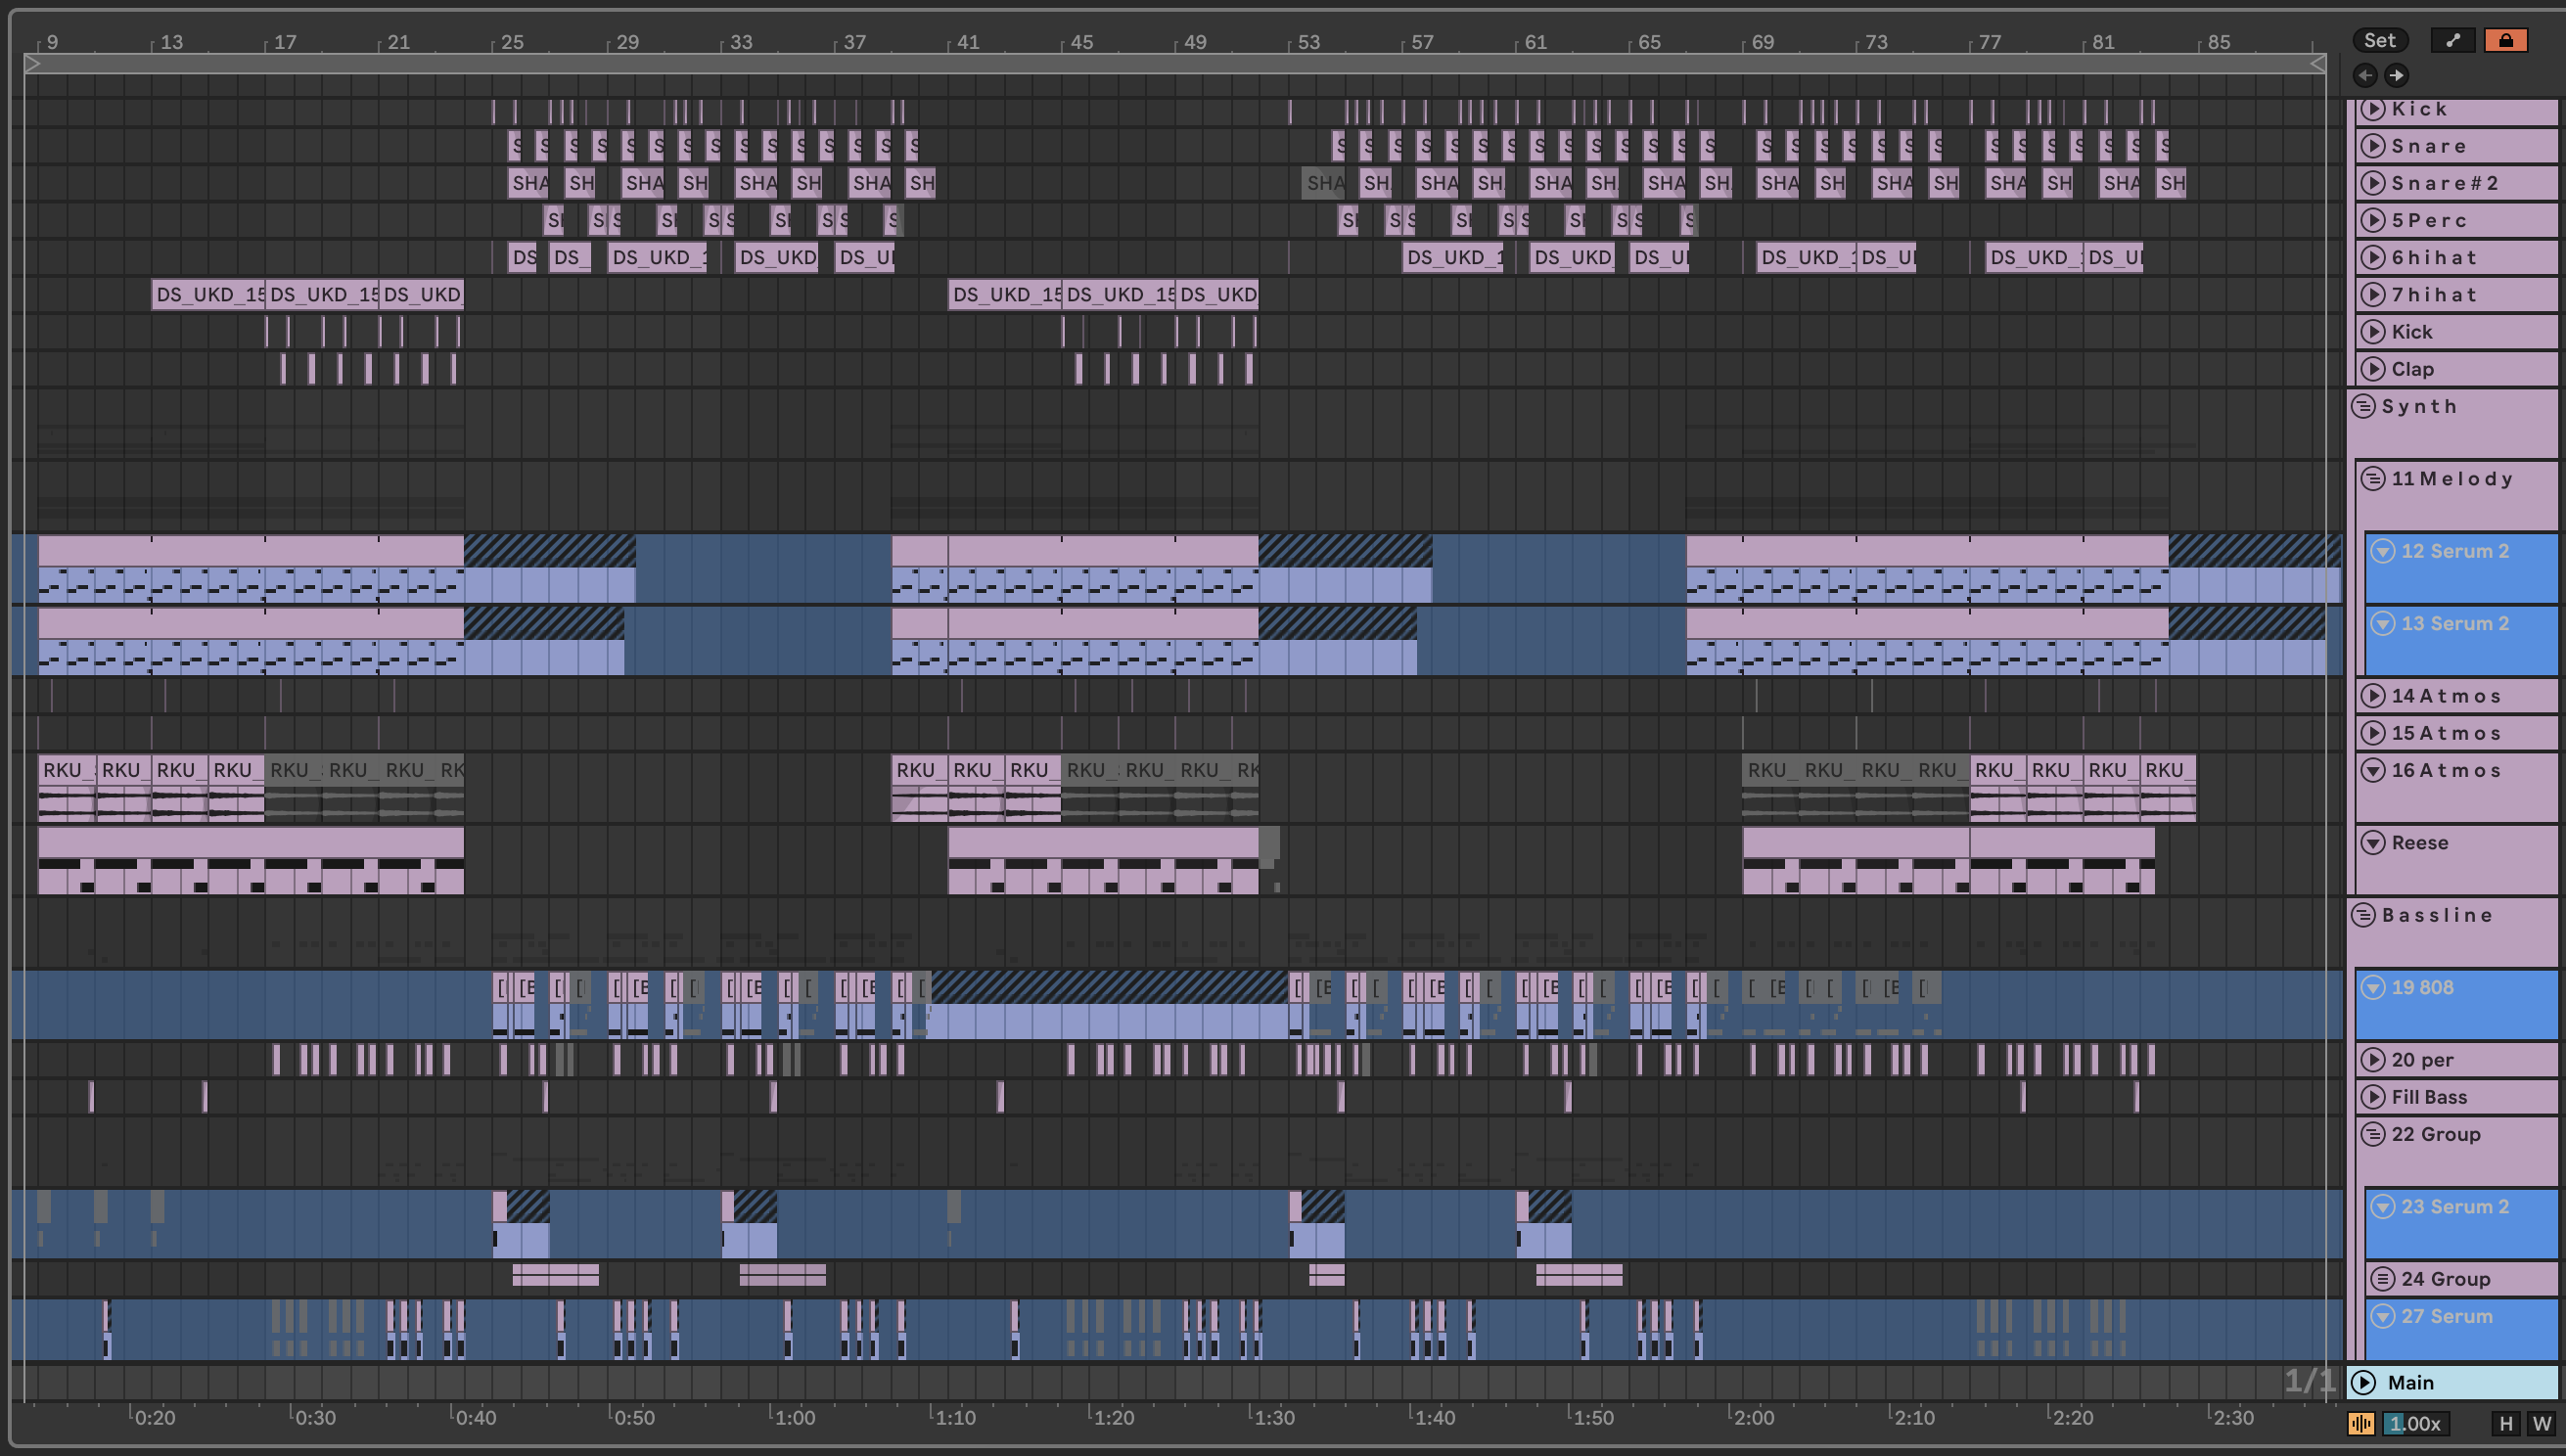This screenshot has height=1456, width=2566.
Task: Unfold the Snare track arrow
Action: (x=2372, y=146)
